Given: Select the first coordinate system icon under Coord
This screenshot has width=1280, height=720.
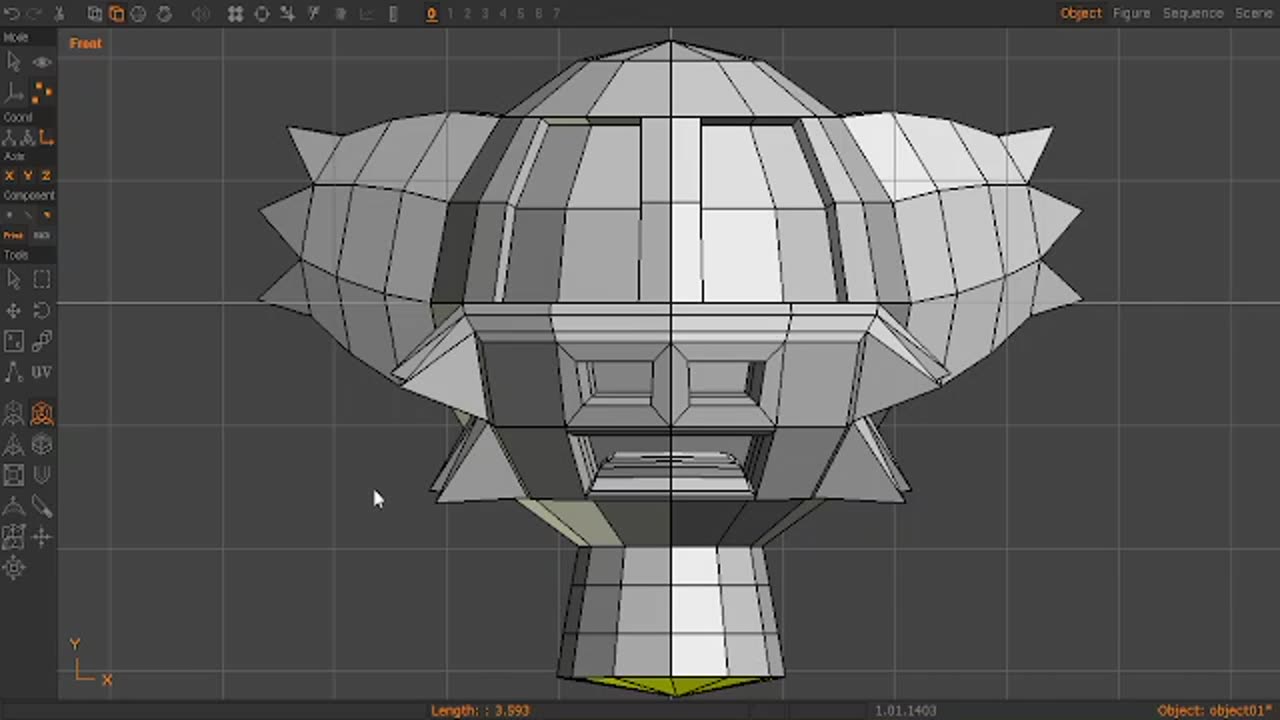Looking at the screenshot, I should pyautogui.click(x=9, y=137).
